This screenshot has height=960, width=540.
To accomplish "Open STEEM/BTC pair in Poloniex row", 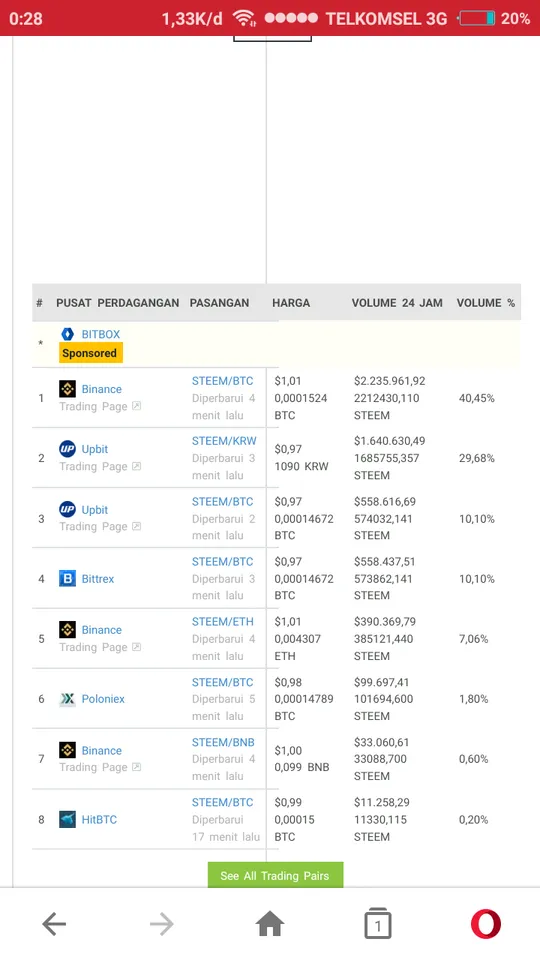I will pos(222,682).
